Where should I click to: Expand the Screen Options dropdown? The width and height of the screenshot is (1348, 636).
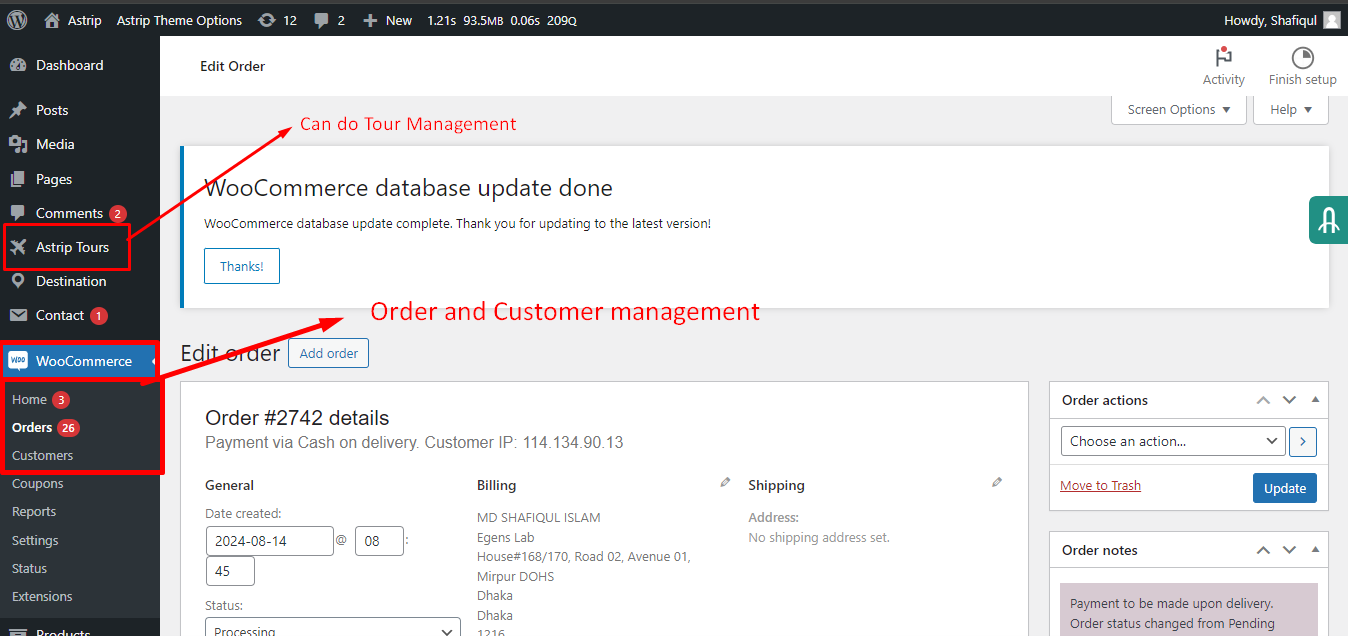[1180, 110]
